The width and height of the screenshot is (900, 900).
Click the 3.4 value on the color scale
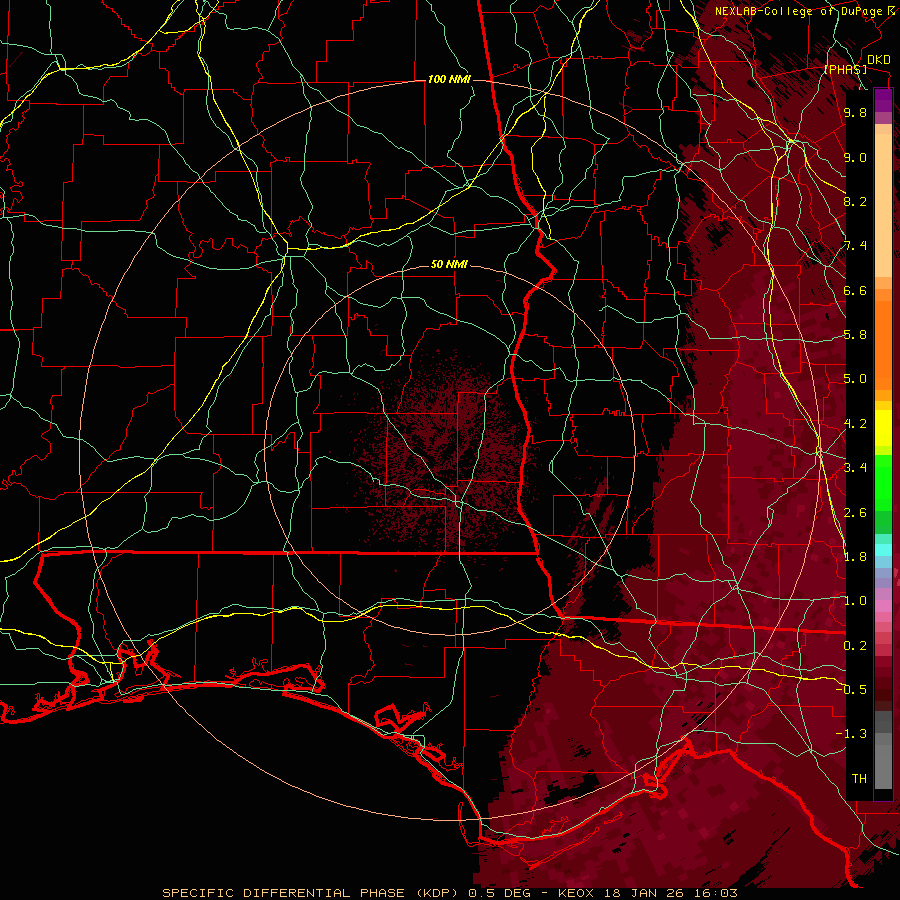point(855,468)
